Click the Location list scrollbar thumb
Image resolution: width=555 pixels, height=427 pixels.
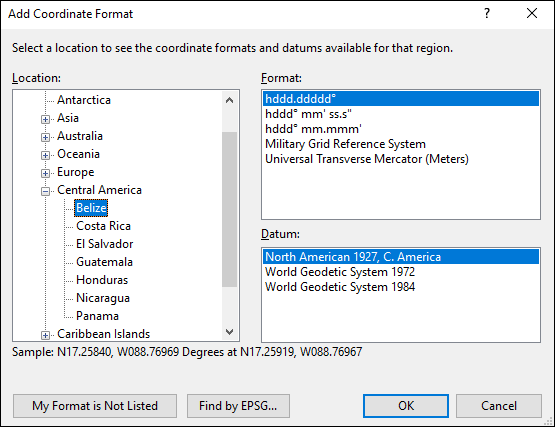tap(229, 209)
